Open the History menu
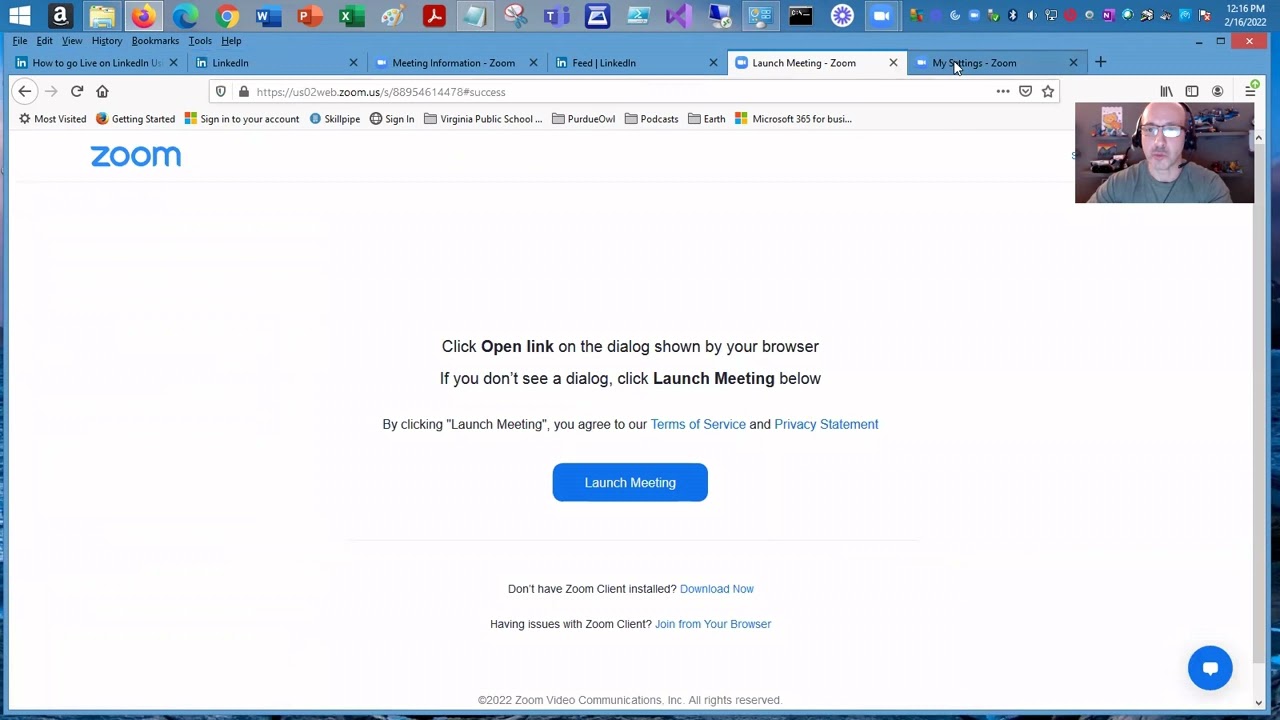 (x=107, y=41)
